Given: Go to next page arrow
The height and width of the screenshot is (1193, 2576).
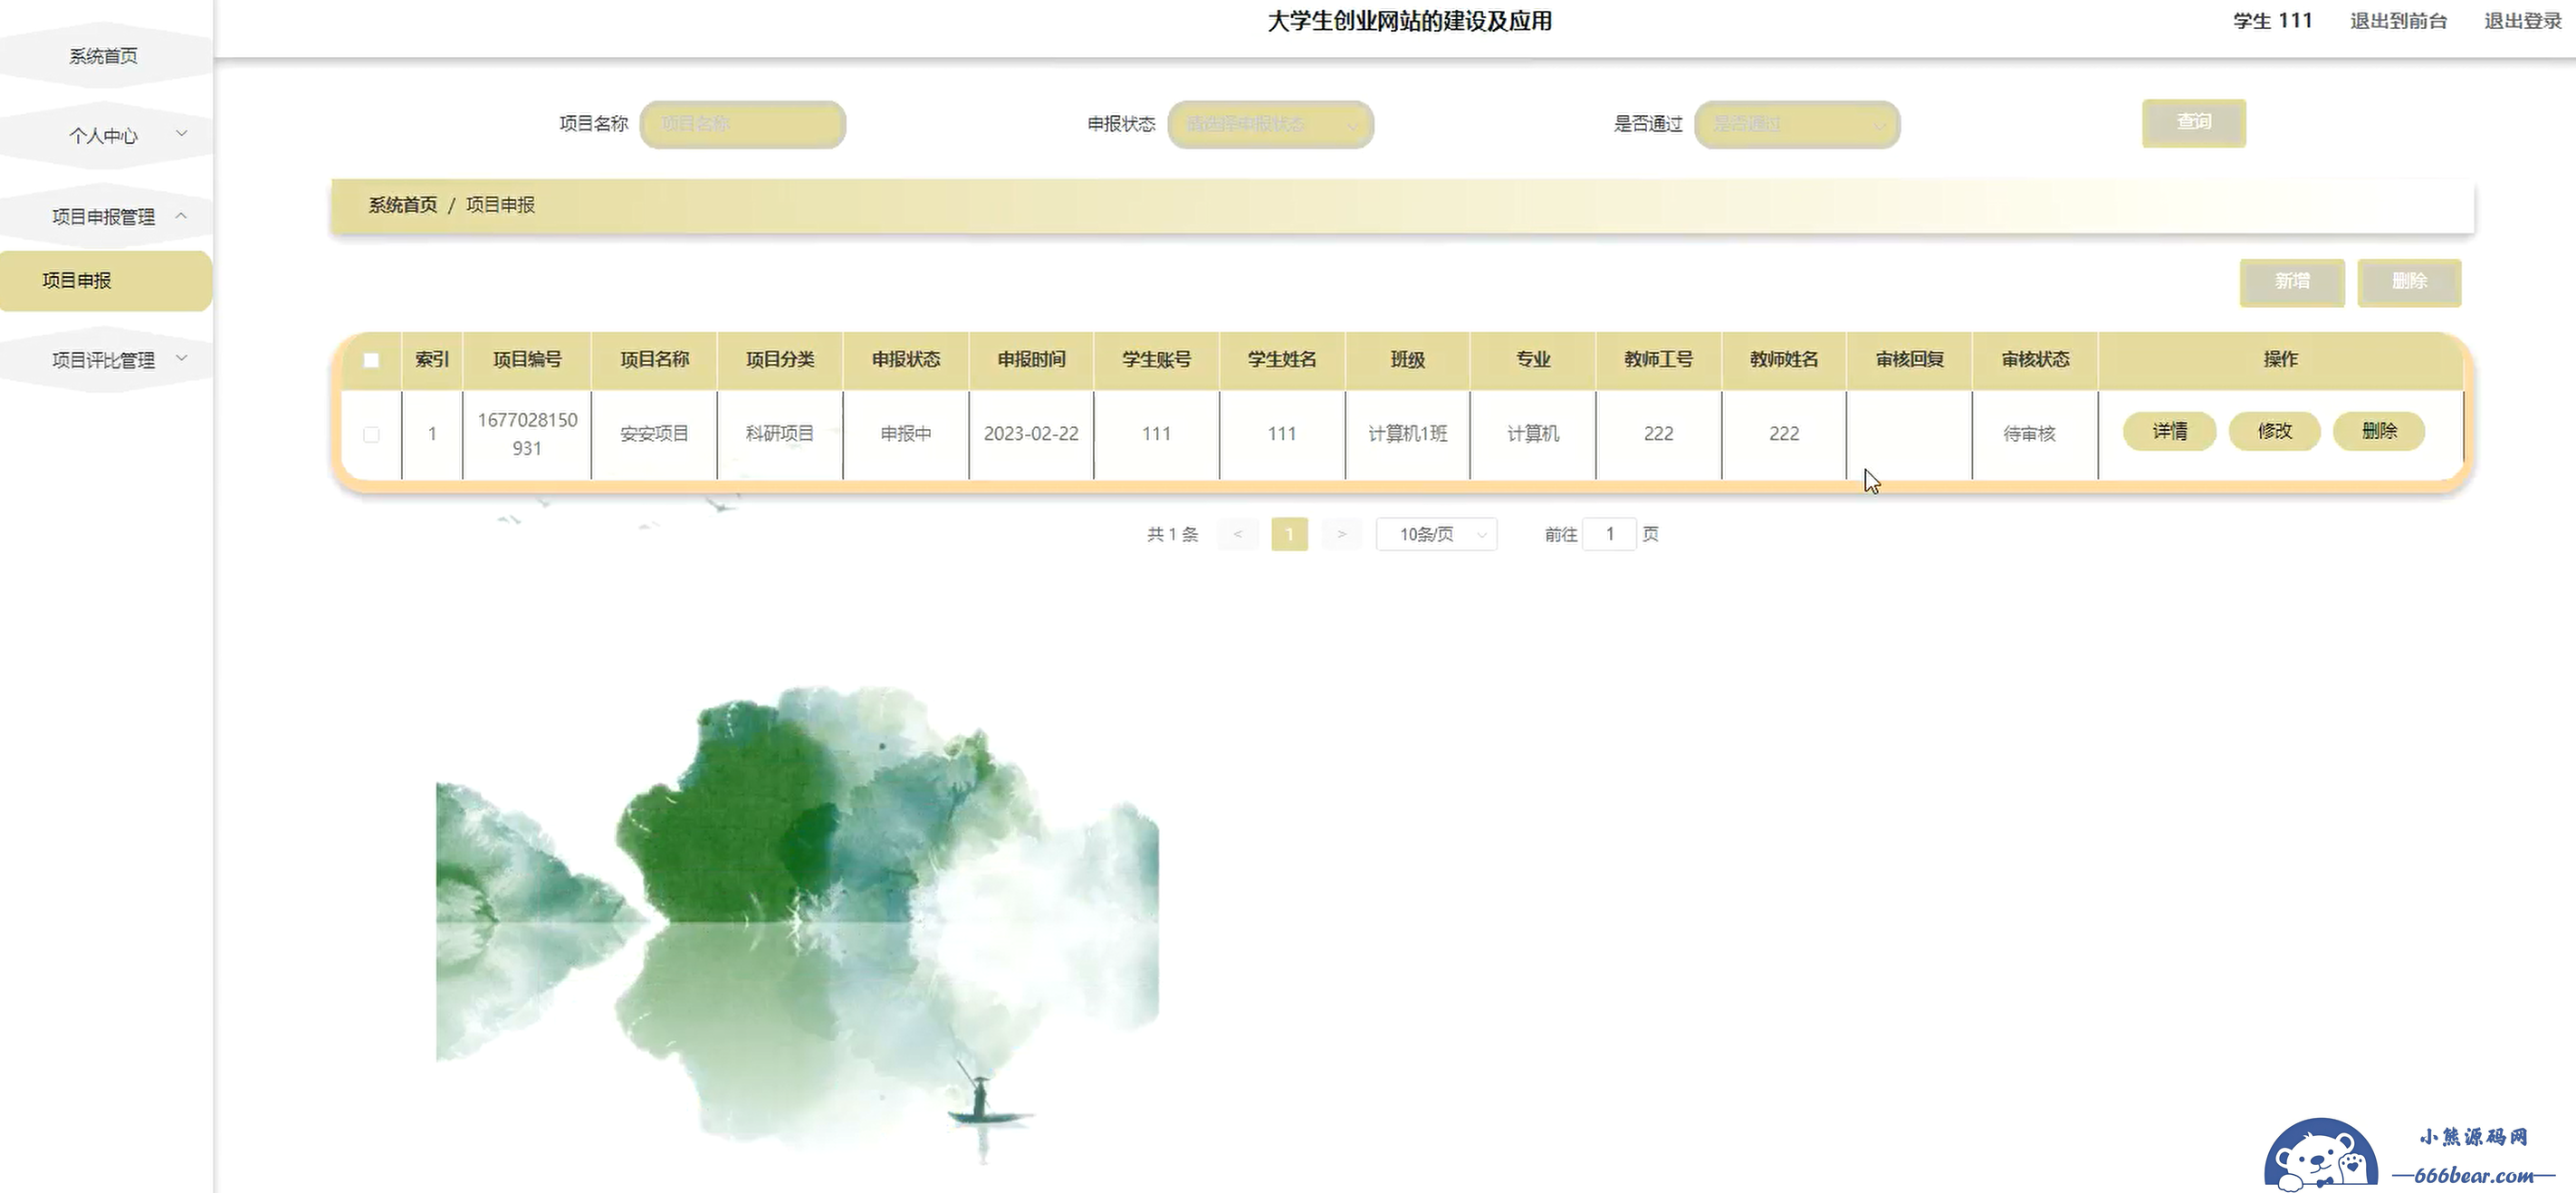Looking at the screenshot, I should click(x=1342, y=534).
